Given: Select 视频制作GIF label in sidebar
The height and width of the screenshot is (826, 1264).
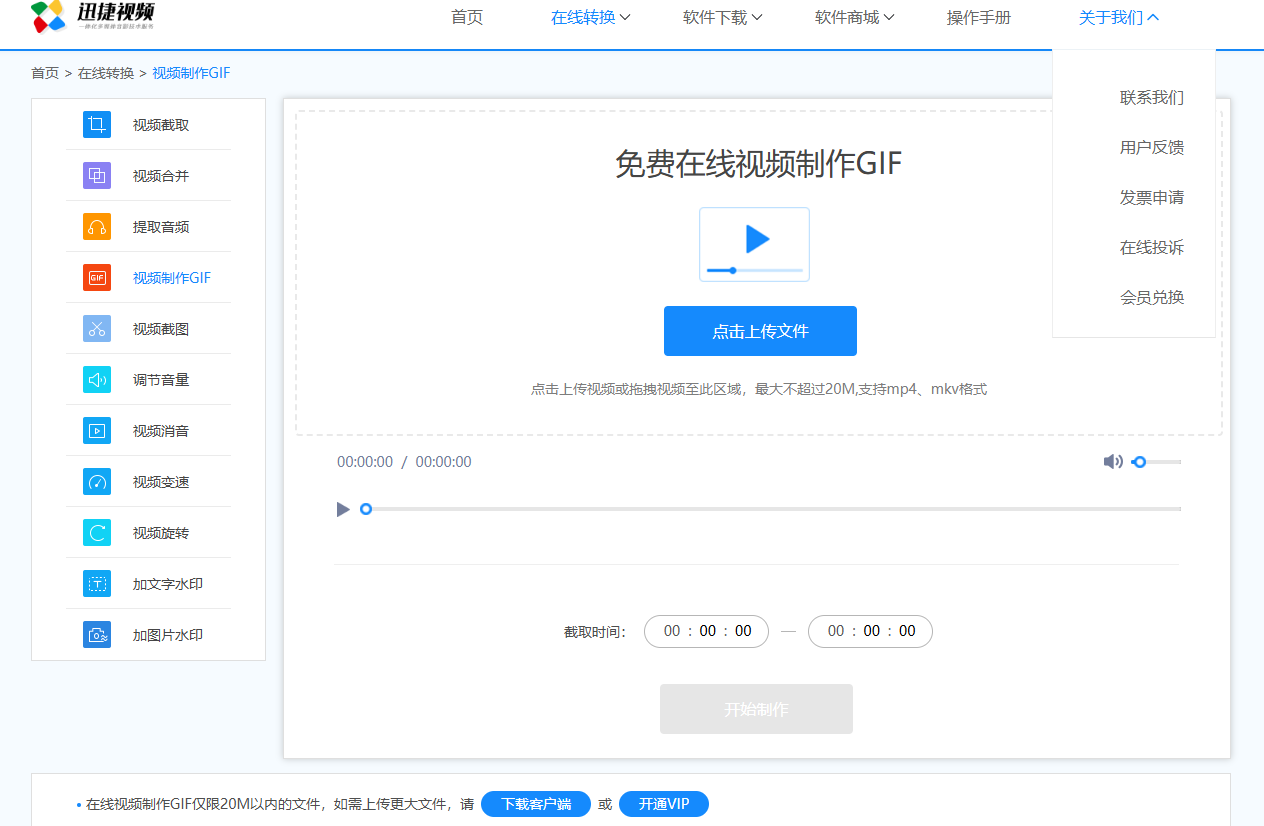Looking at the screenshot, I should 172,278.
